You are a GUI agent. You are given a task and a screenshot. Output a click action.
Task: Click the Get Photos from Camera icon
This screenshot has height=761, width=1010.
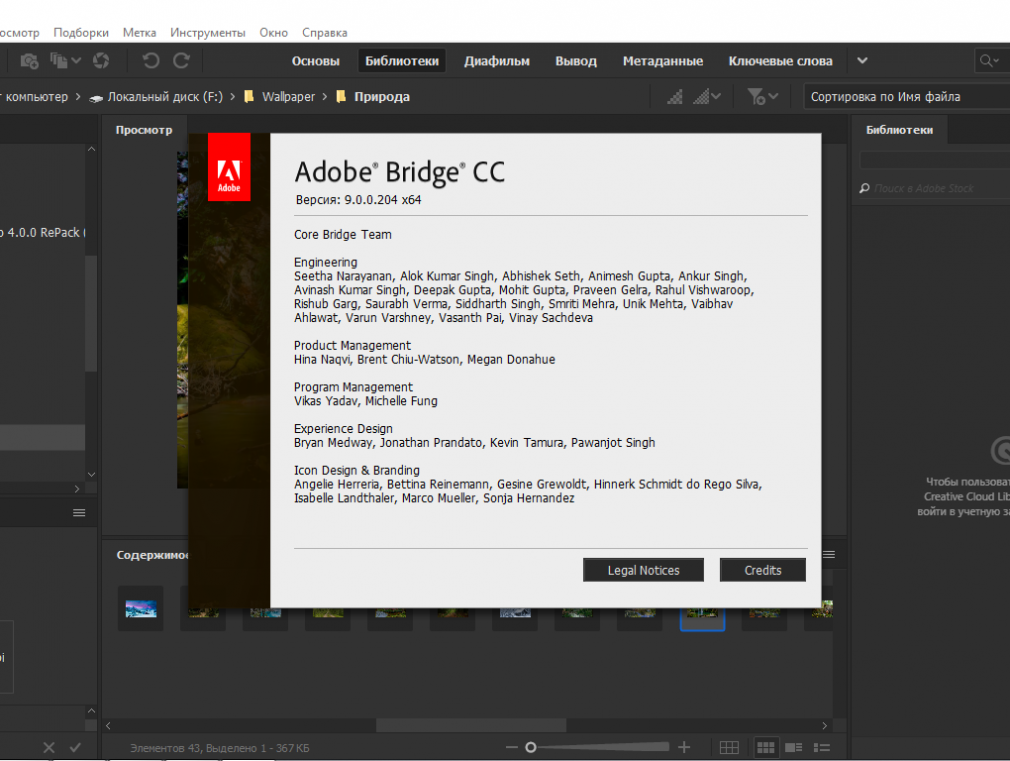click(29, 61)
